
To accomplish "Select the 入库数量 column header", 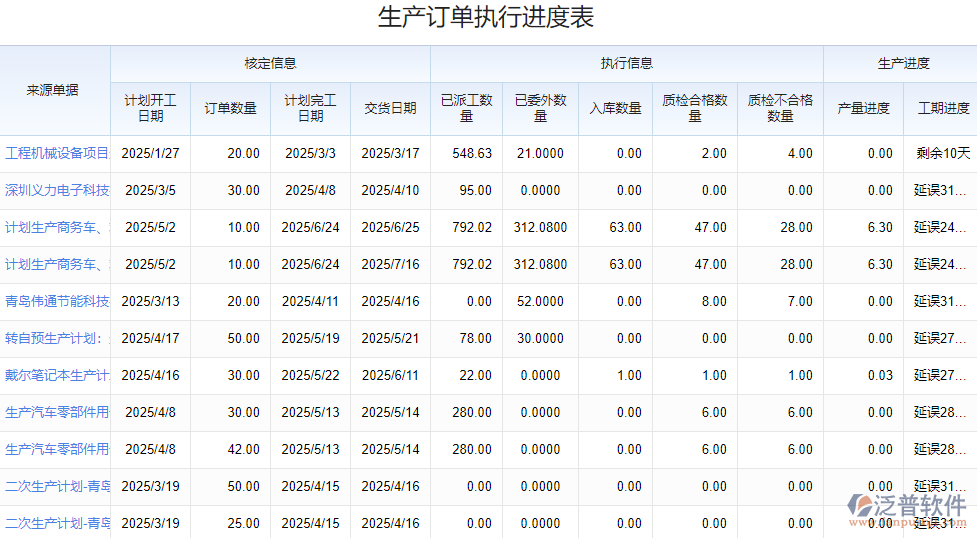I will point(616,108).
